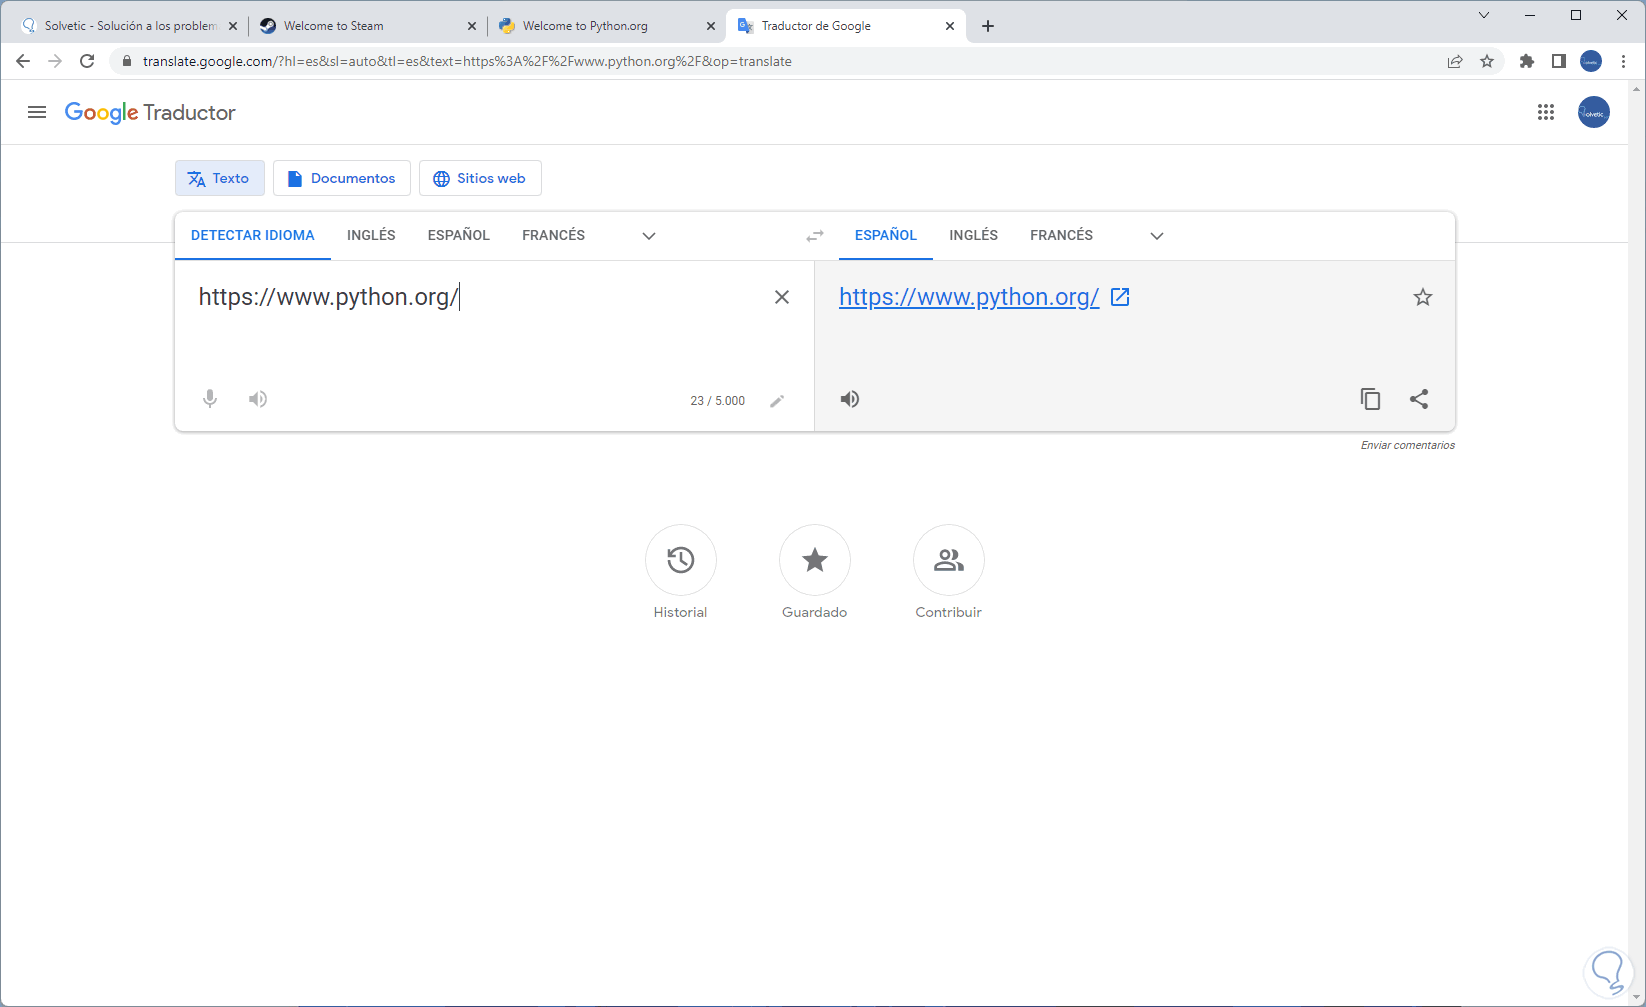The image size is (1646, 1007).
Task: Listen to the translated text
Action: (850, 399)
